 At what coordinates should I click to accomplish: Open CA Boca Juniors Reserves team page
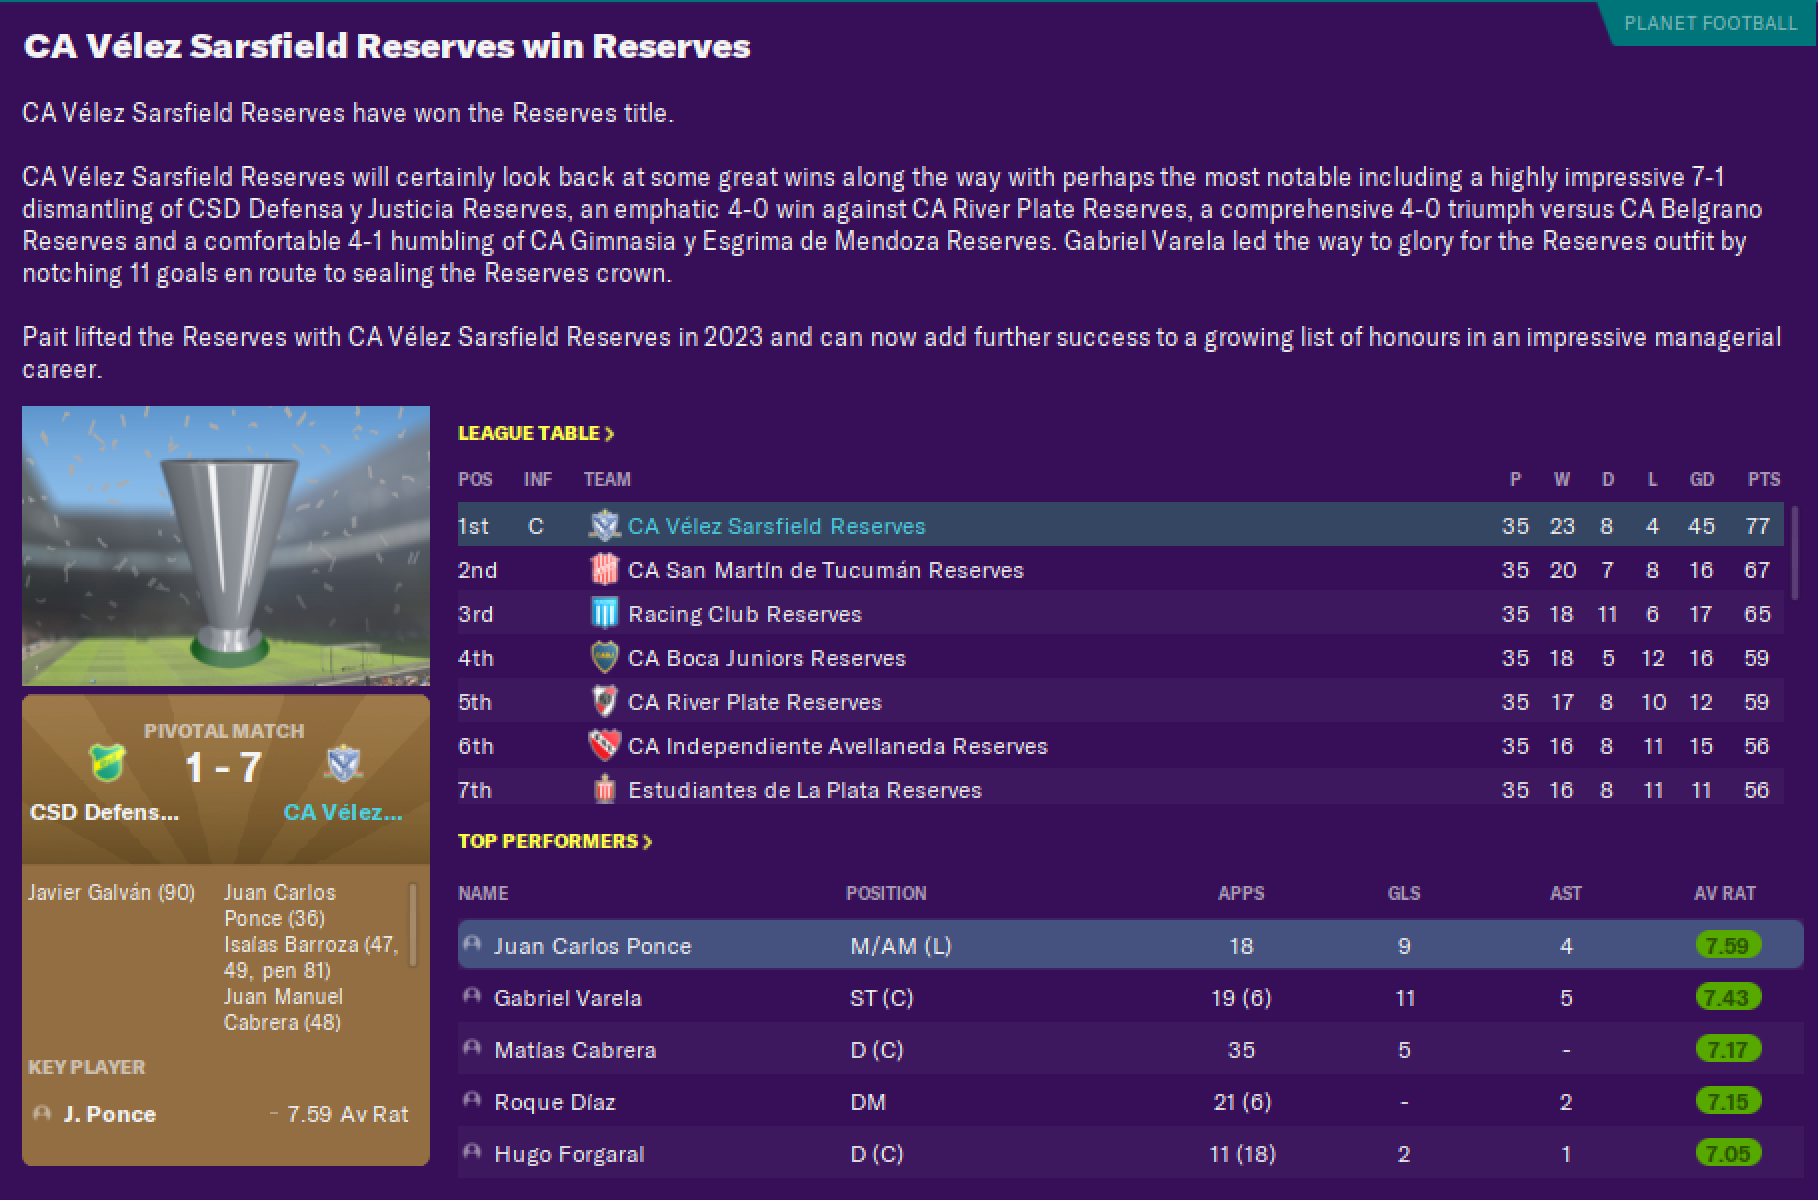(767, 658)
